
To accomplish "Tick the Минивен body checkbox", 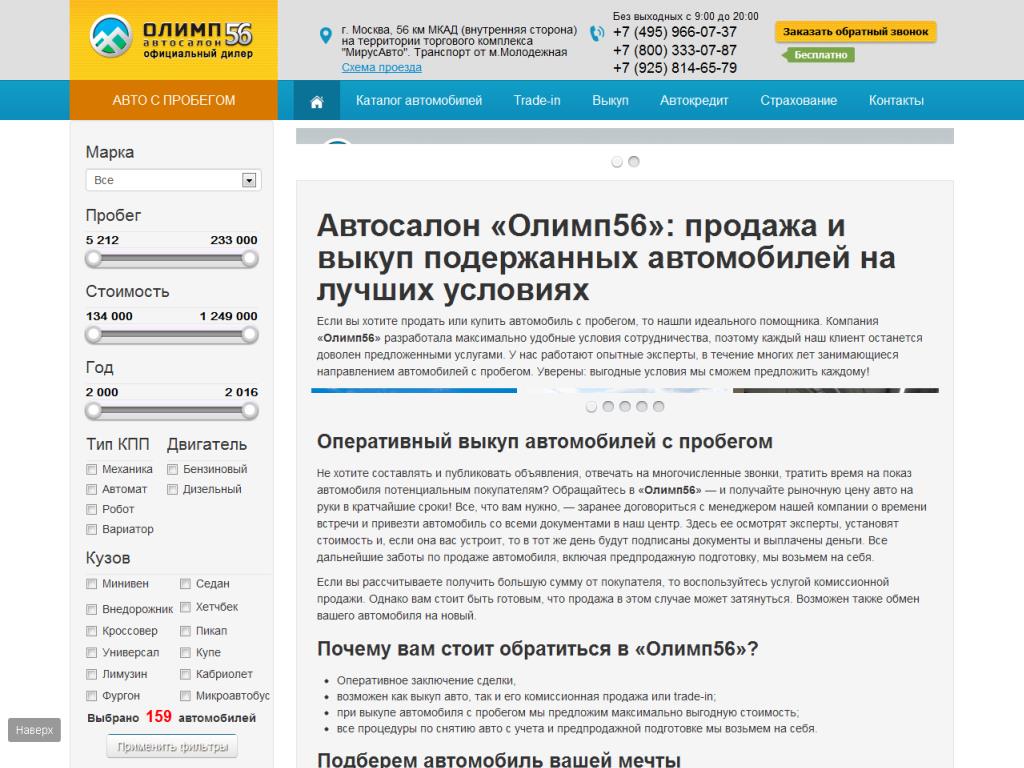I will (91, 584).
